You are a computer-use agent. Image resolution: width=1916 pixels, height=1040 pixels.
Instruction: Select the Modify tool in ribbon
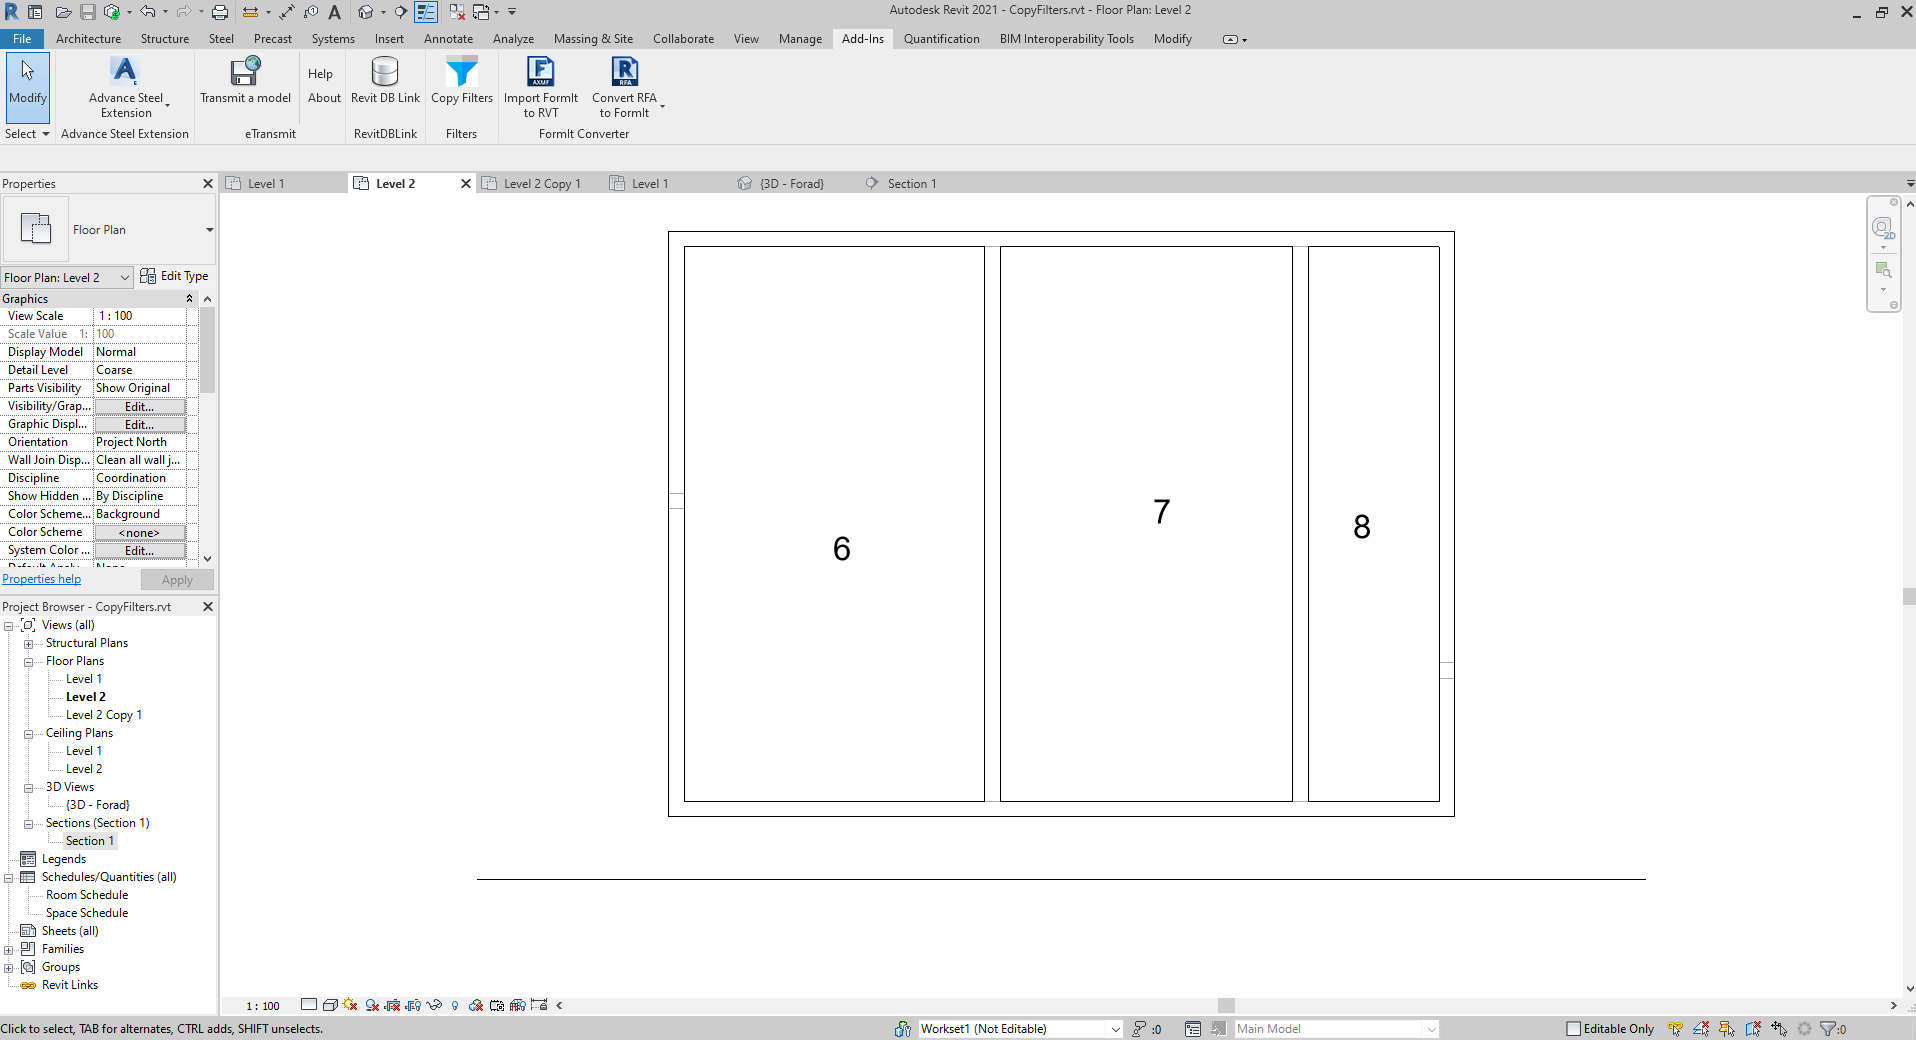[28, 86]
